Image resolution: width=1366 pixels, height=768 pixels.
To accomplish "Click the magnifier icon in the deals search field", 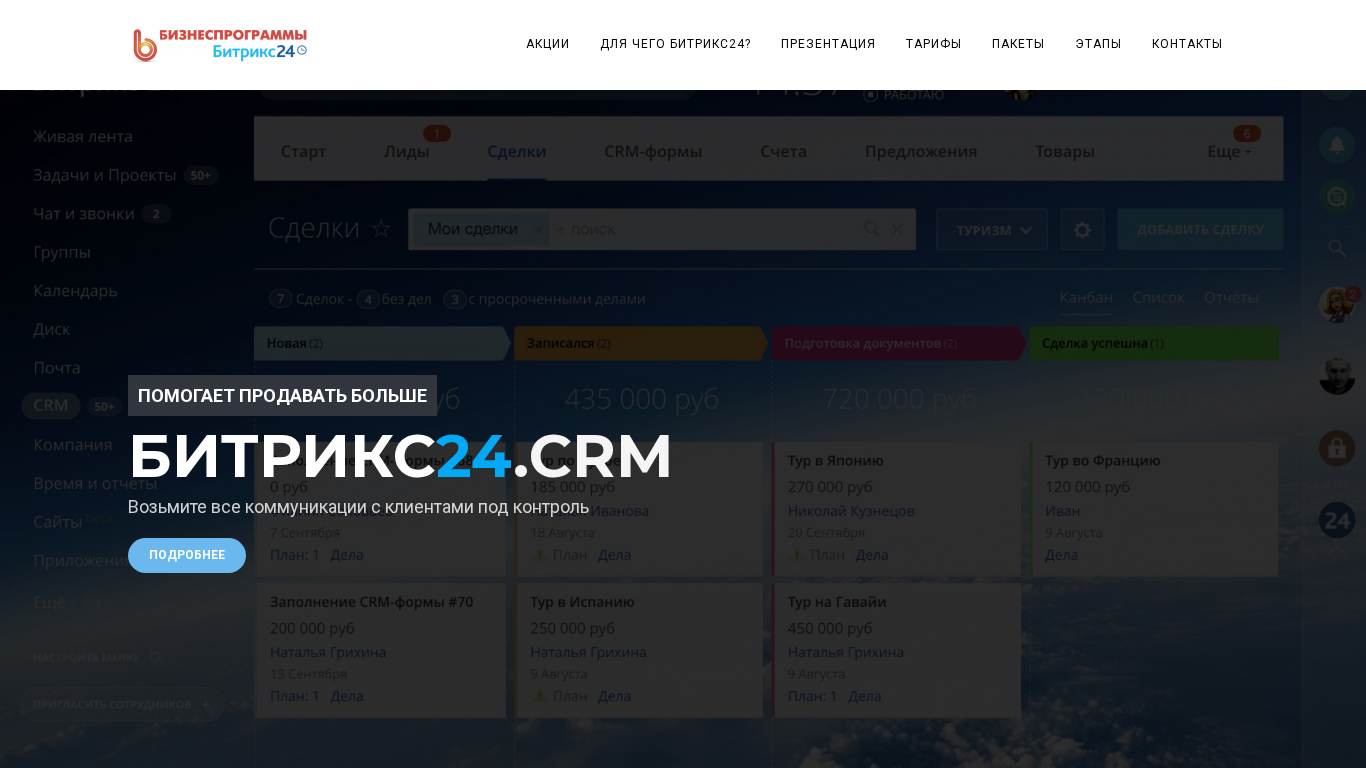I will pyautogui.click(x=872, y=229).
